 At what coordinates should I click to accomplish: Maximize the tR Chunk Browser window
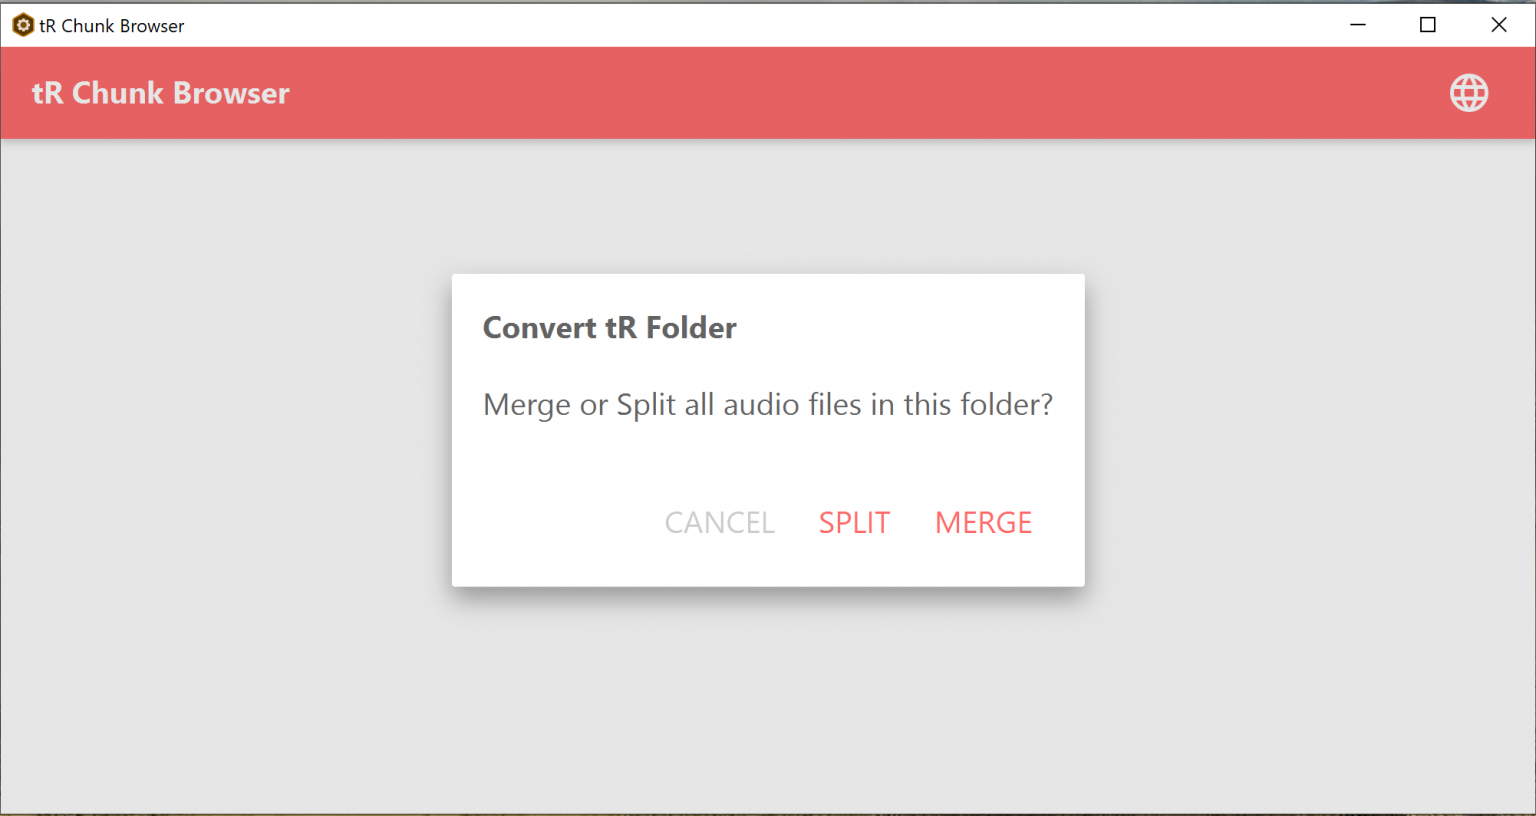click(1427, 25)
